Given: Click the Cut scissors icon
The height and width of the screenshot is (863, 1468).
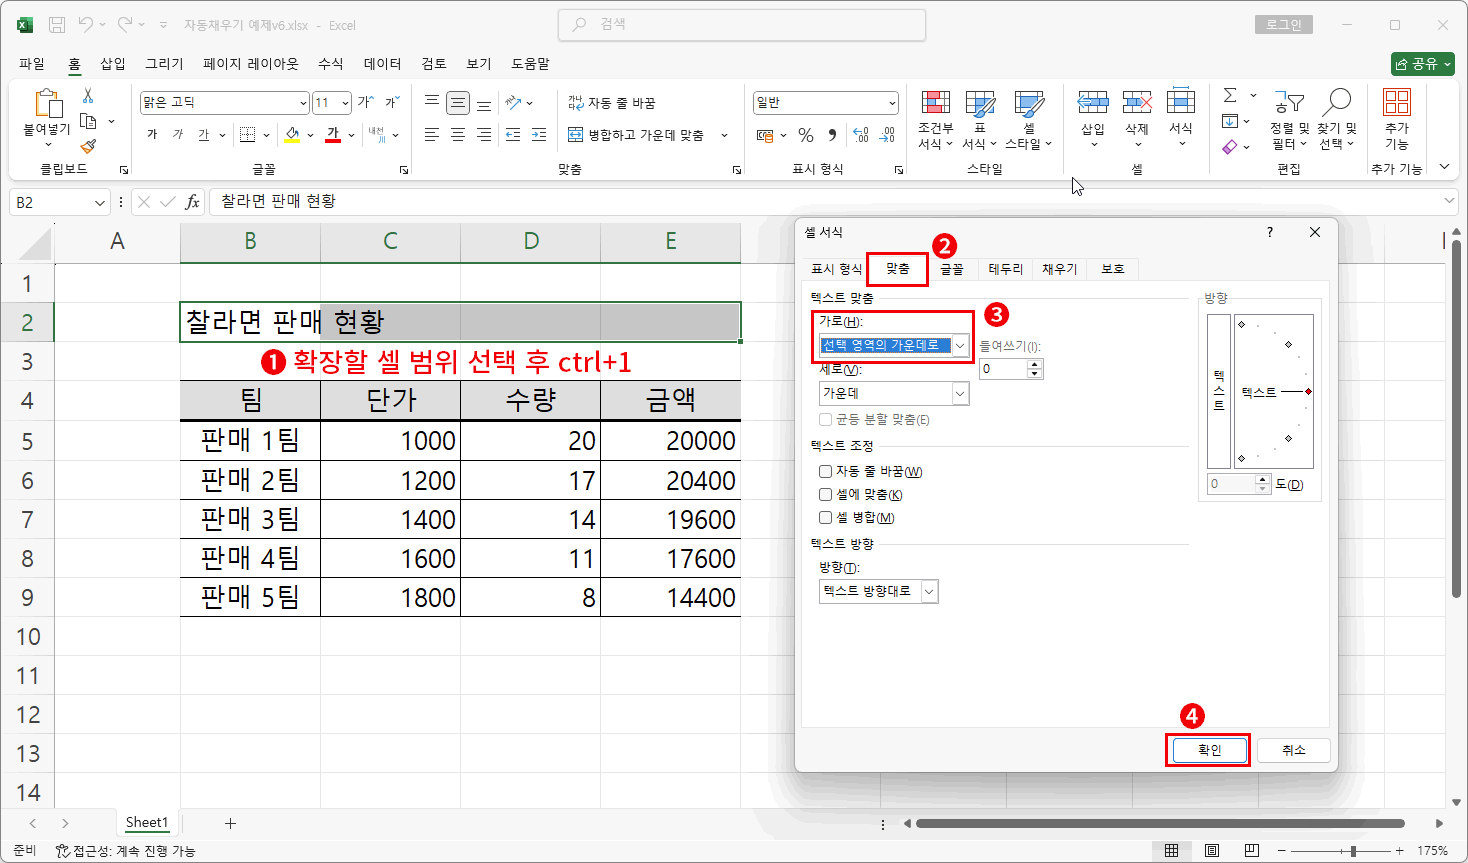Looking at the screenshot, I should (88, 96).
